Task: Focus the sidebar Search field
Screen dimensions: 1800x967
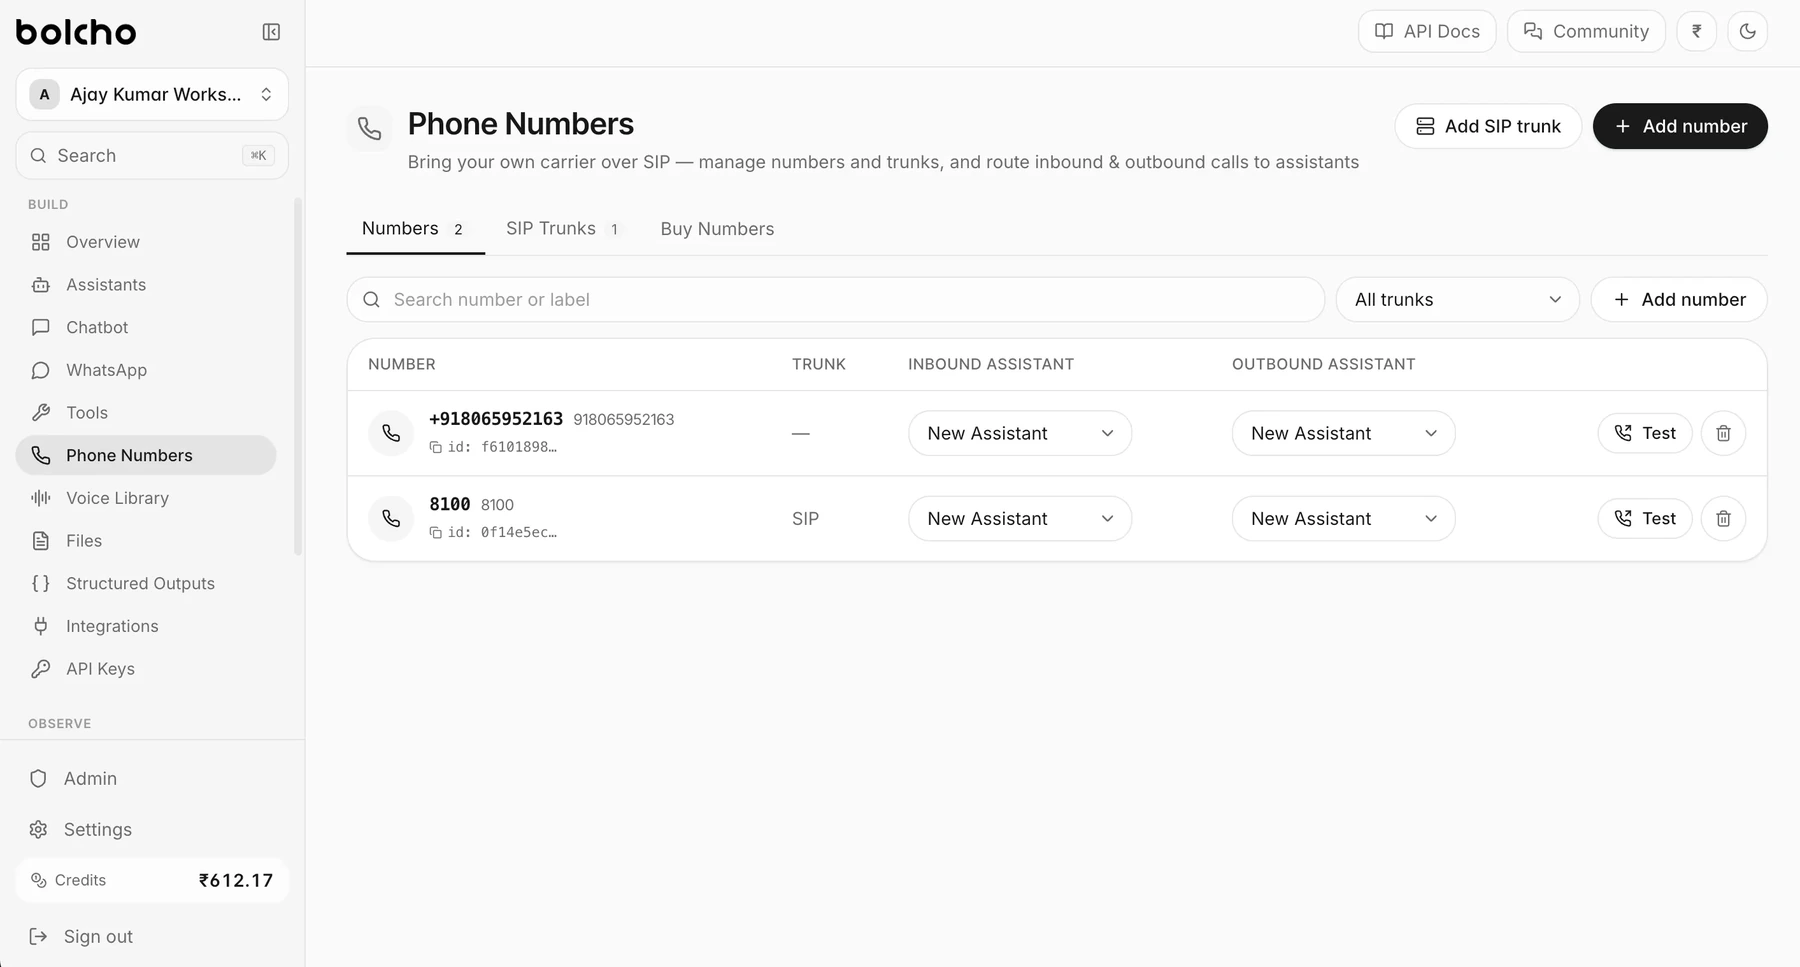Action: click(152, 156)
